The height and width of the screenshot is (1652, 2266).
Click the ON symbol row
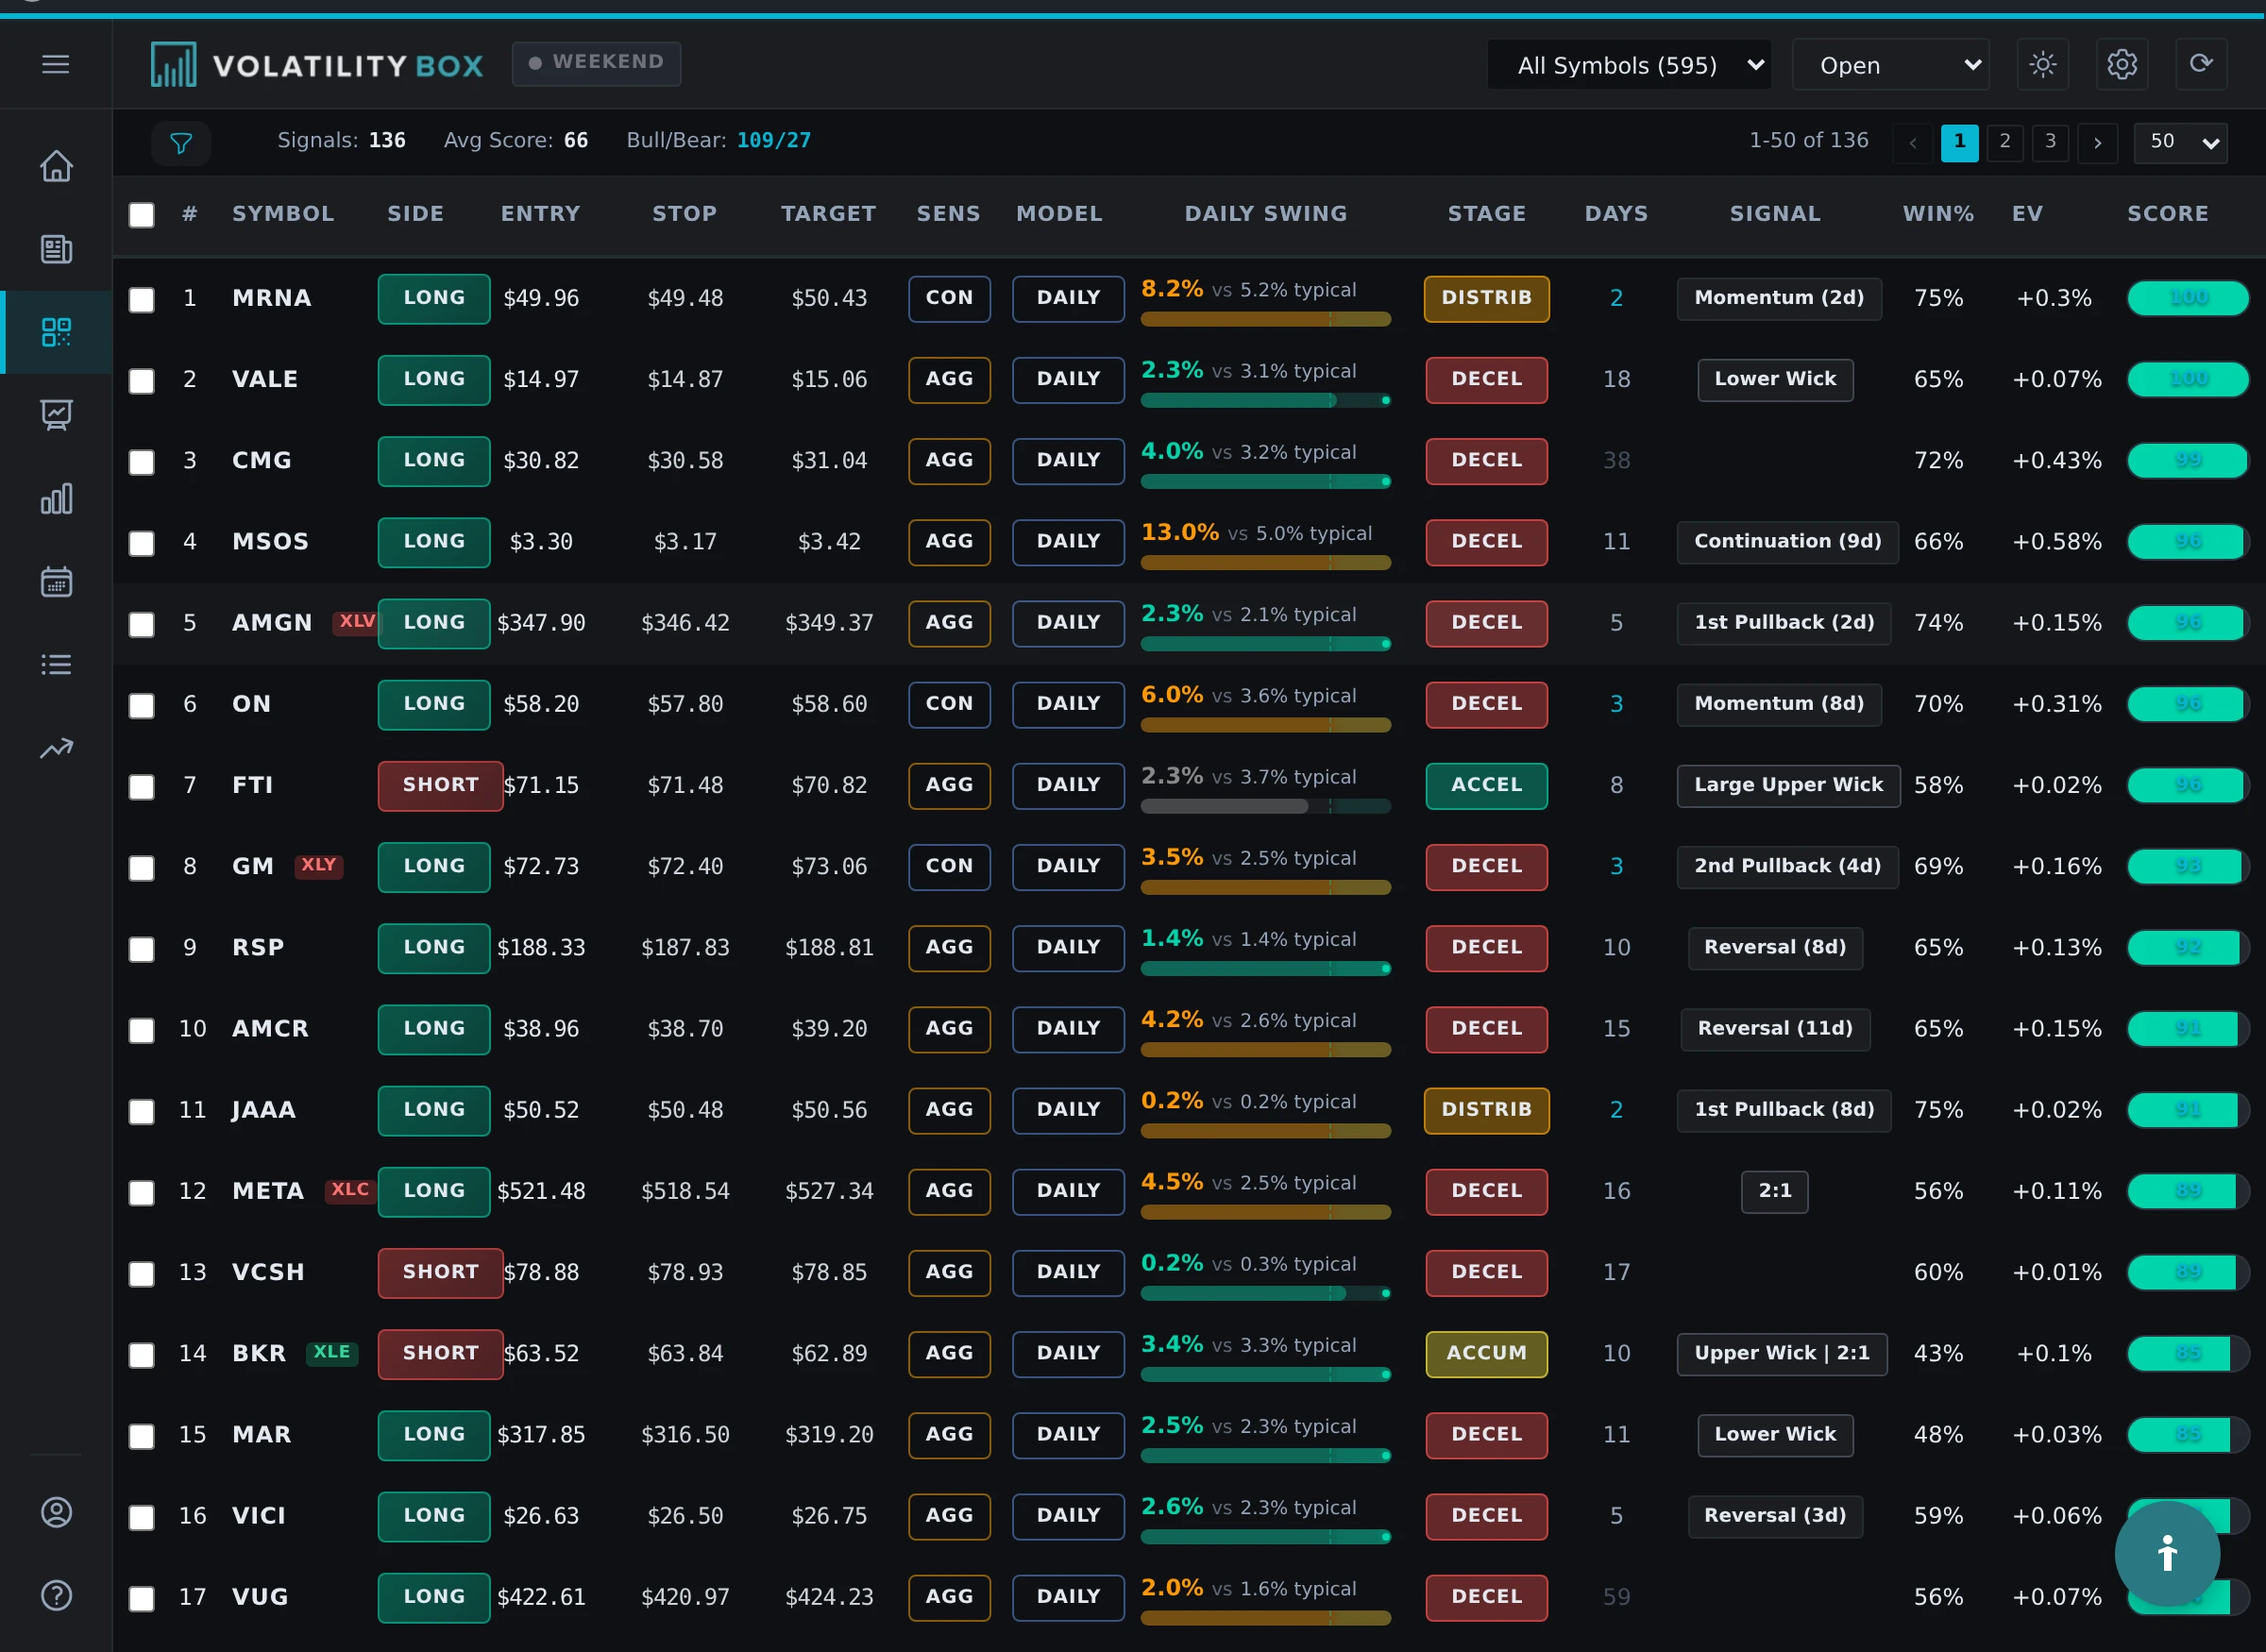1189,704
